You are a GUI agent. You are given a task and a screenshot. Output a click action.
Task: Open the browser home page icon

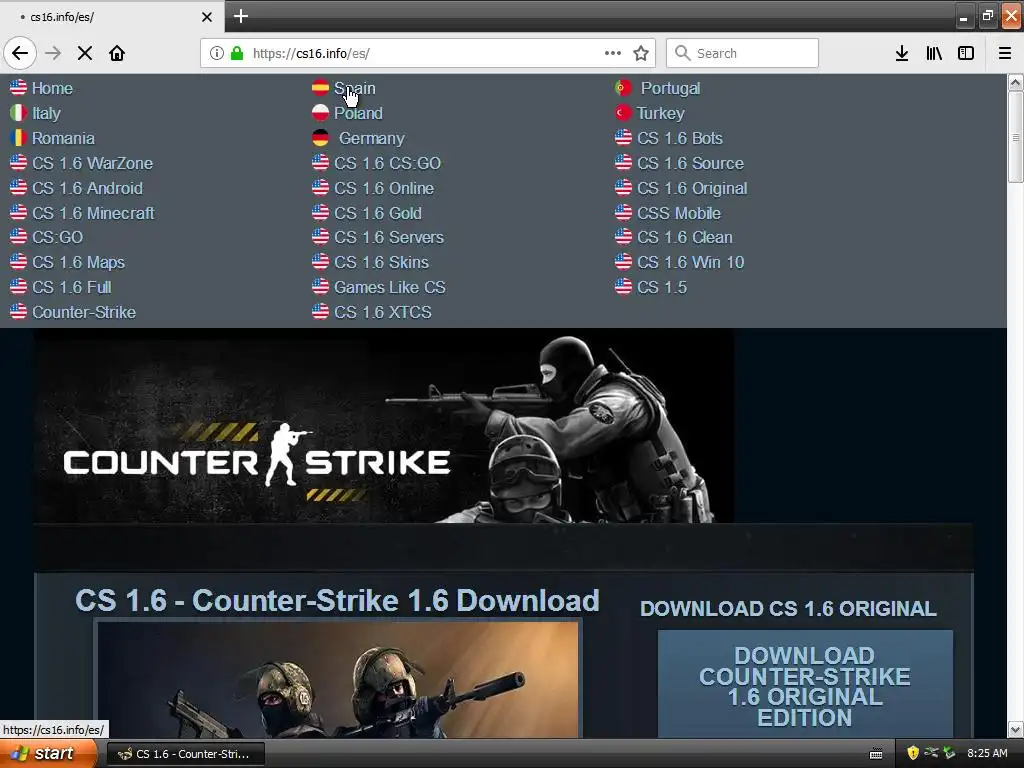tap(117, 53)
